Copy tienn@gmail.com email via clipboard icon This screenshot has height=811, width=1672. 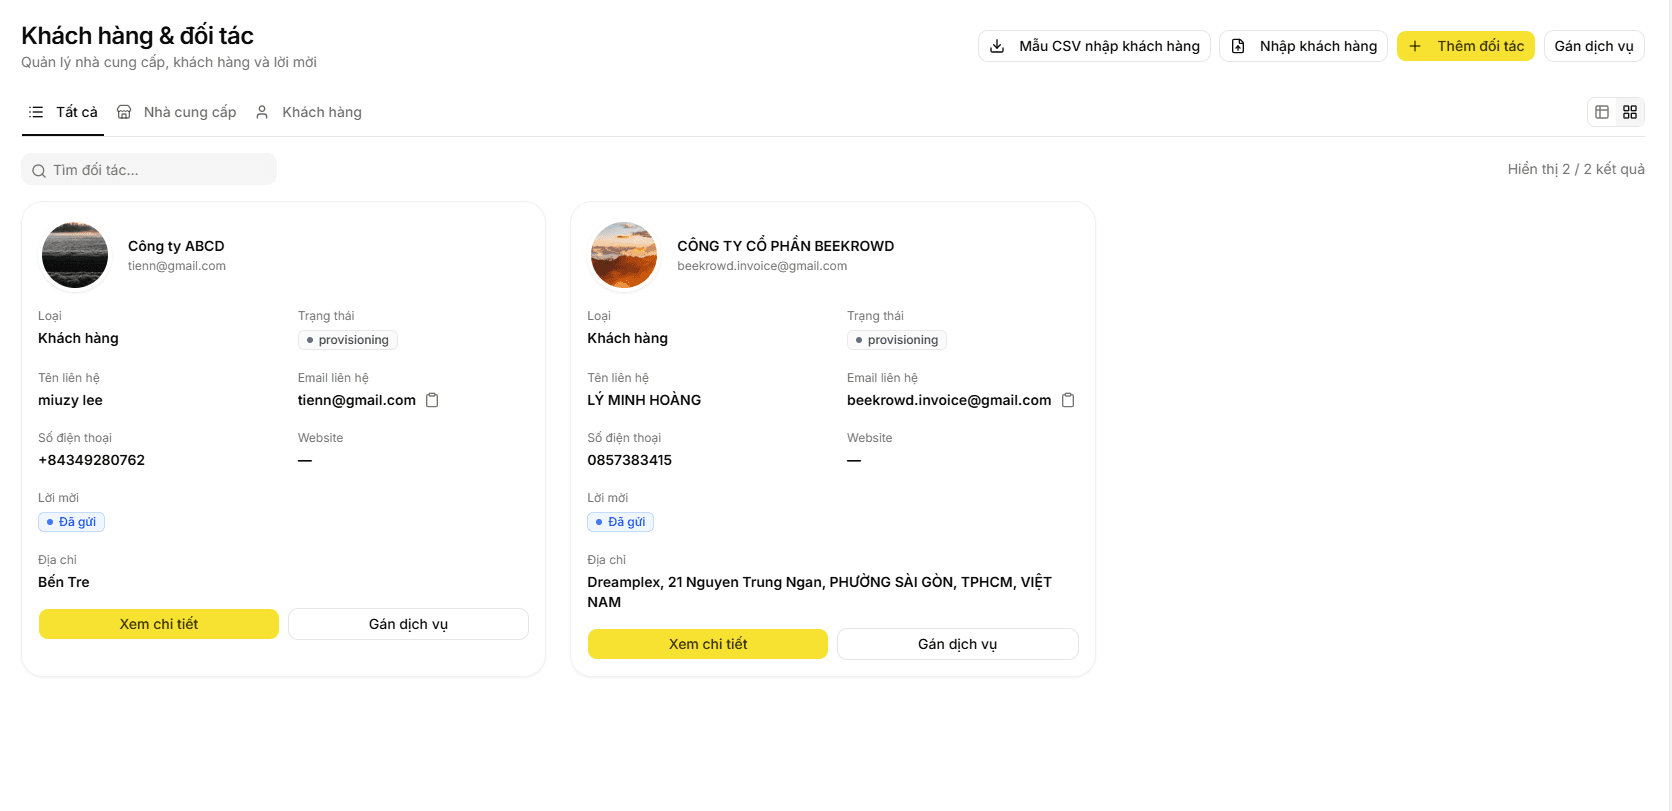432,400
